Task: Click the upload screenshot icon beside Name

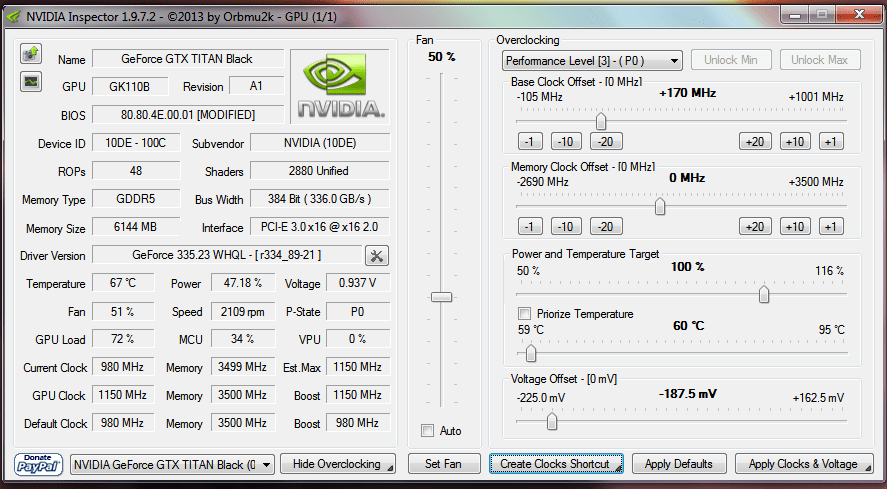Action: (x=31, y=54)
